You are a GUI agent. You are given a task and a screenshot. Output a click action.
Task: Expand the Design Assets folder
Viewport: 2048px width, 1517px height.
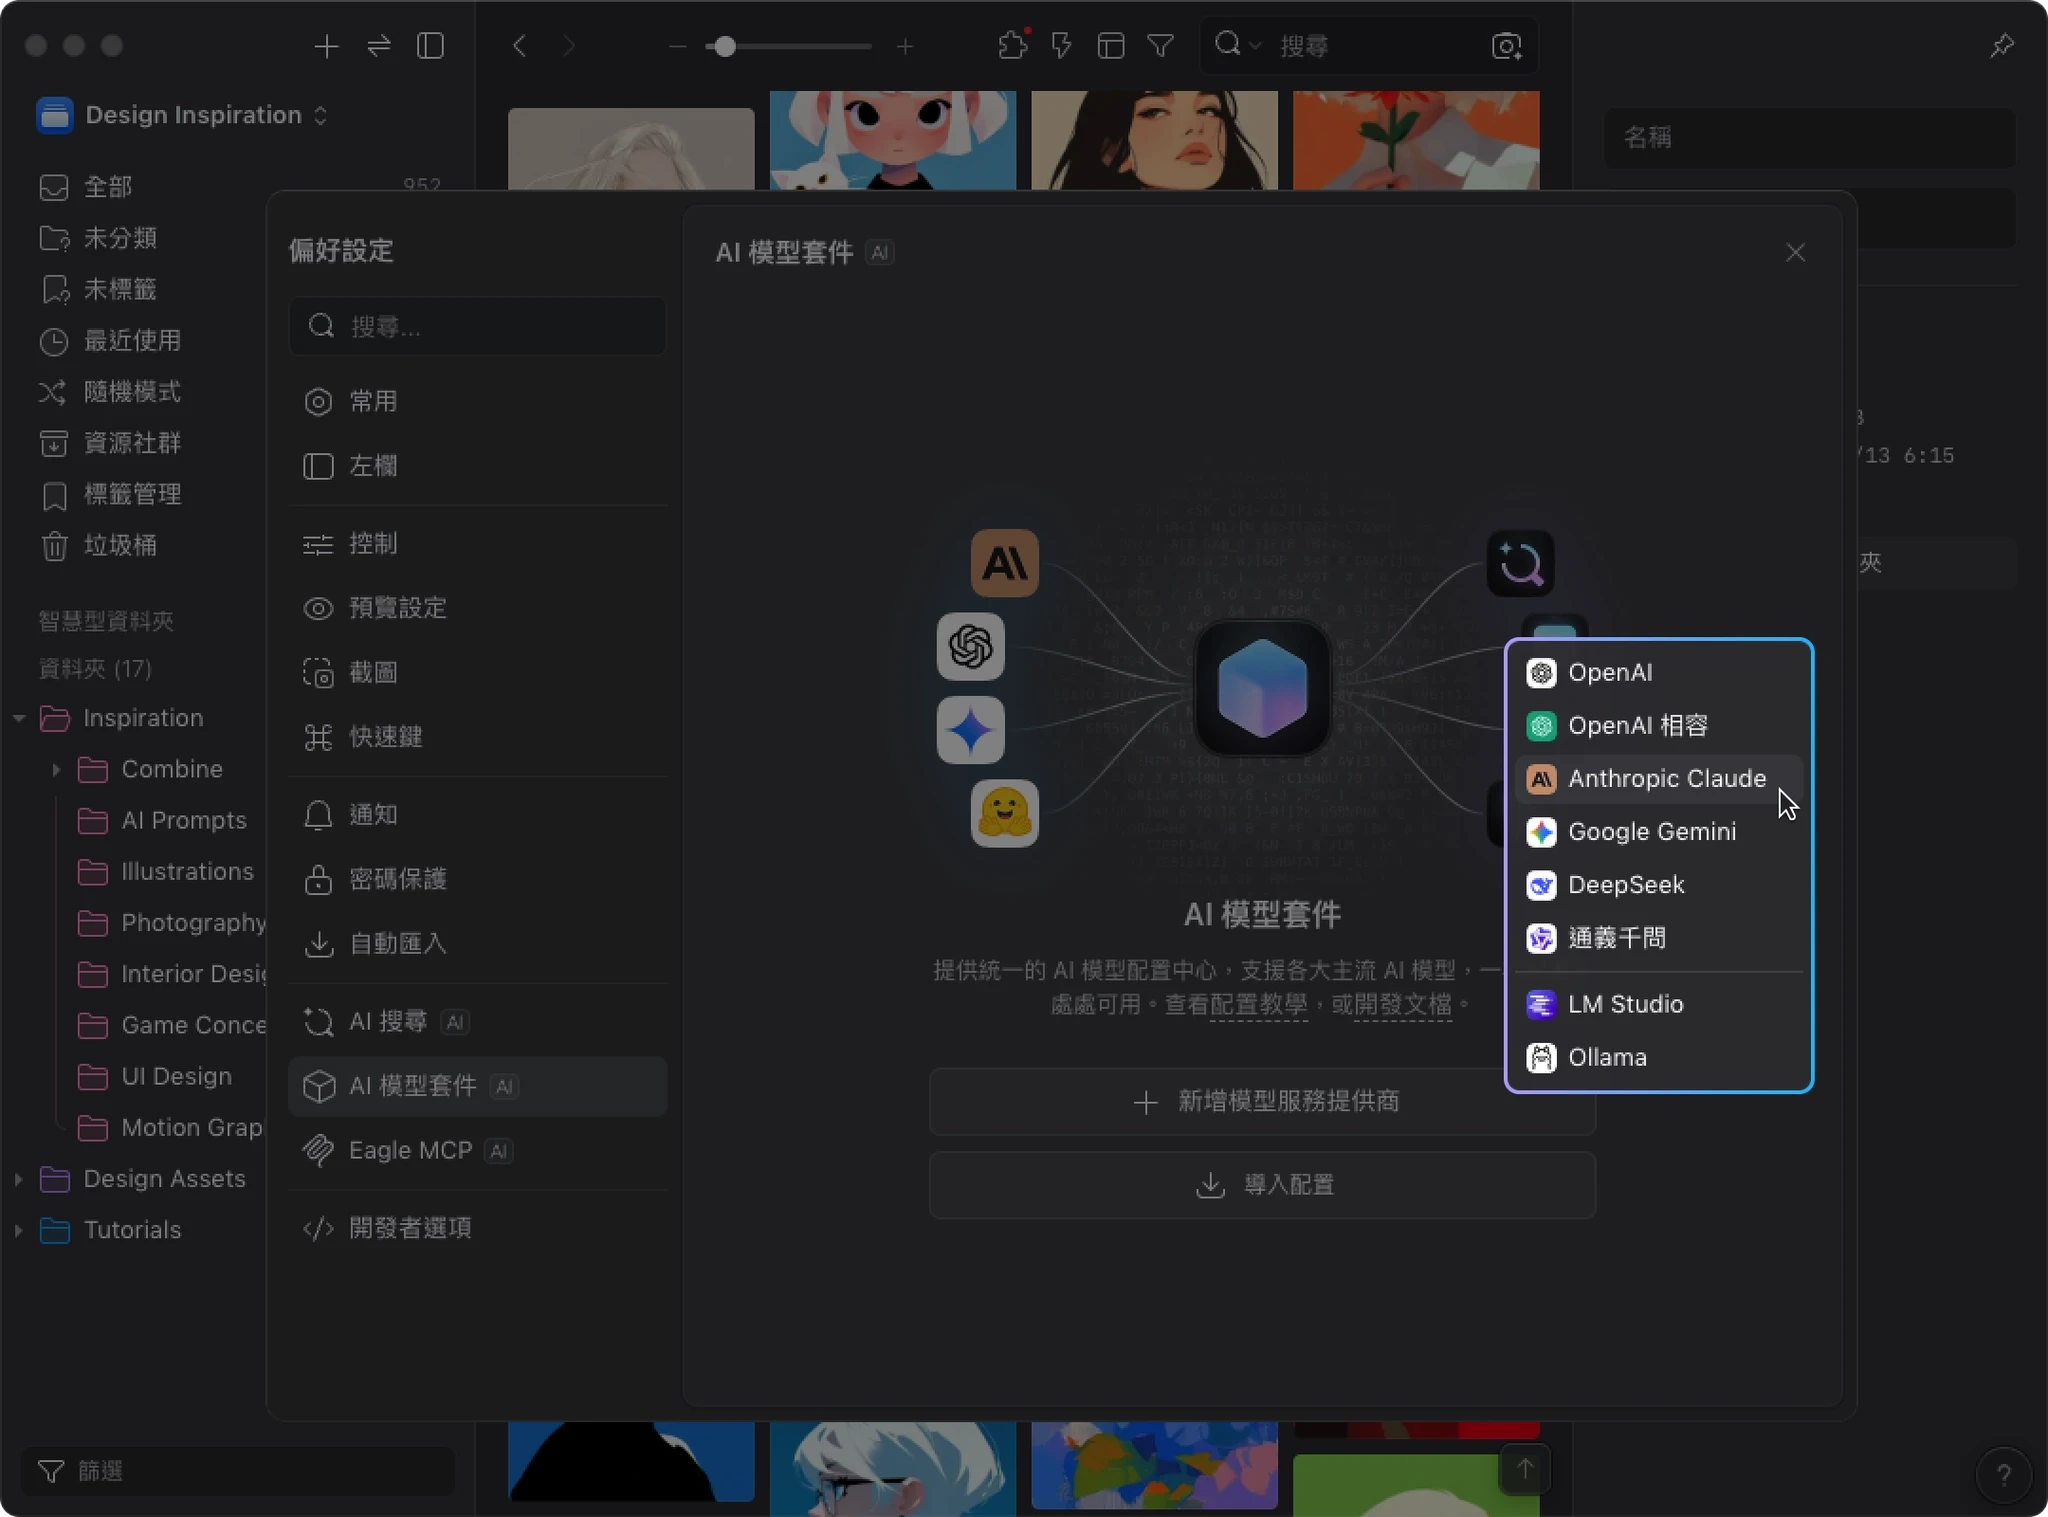tap(18, 1179)
